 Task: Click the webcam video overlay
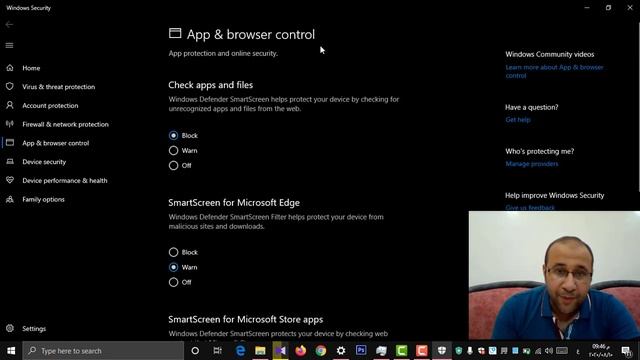[x=554, y=275]
